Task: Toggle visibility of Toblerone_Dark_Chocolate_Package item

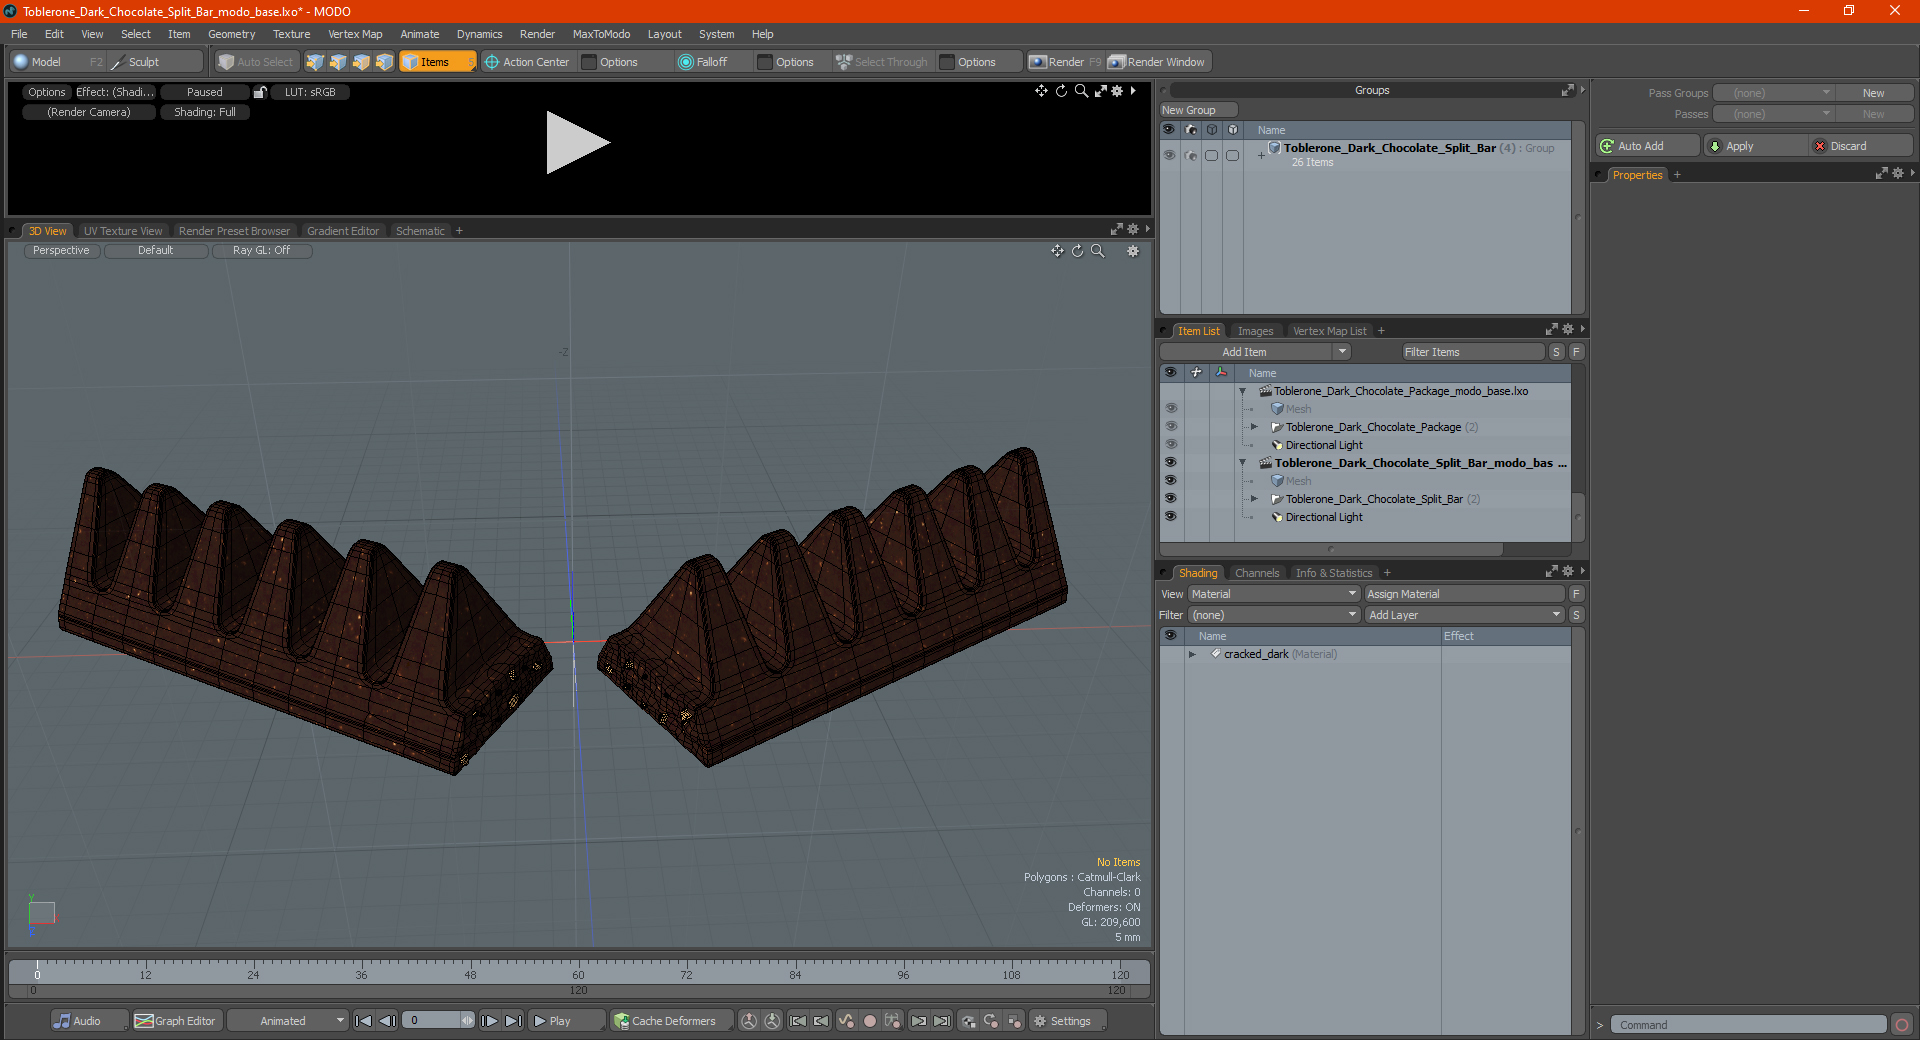Action: (1170, 427)
